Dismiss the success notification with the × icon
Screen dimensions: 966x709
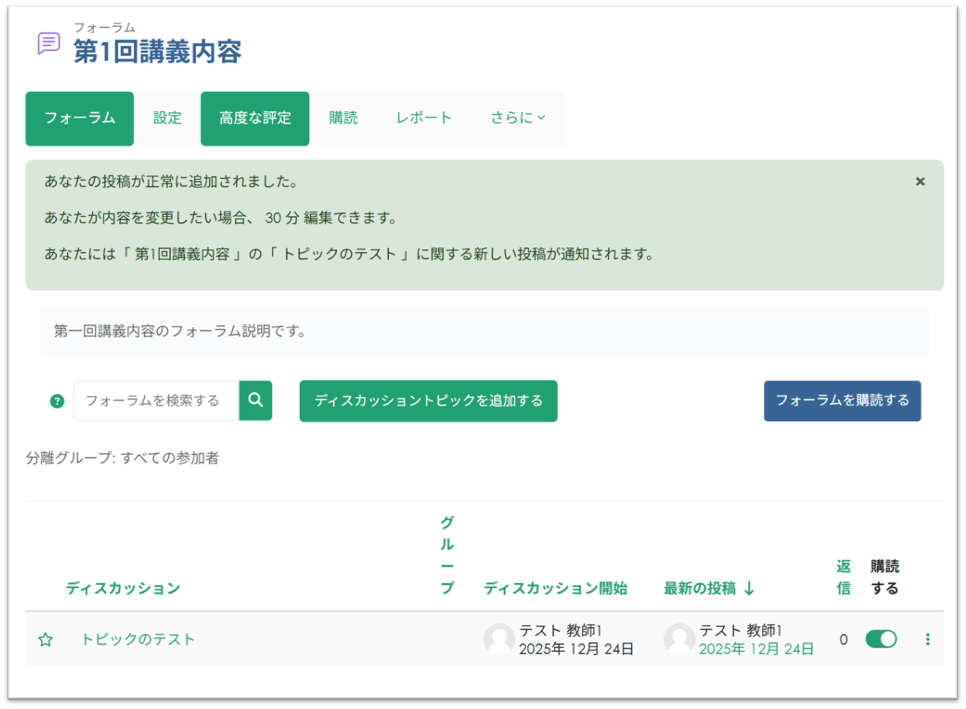[x=919, y=181]
